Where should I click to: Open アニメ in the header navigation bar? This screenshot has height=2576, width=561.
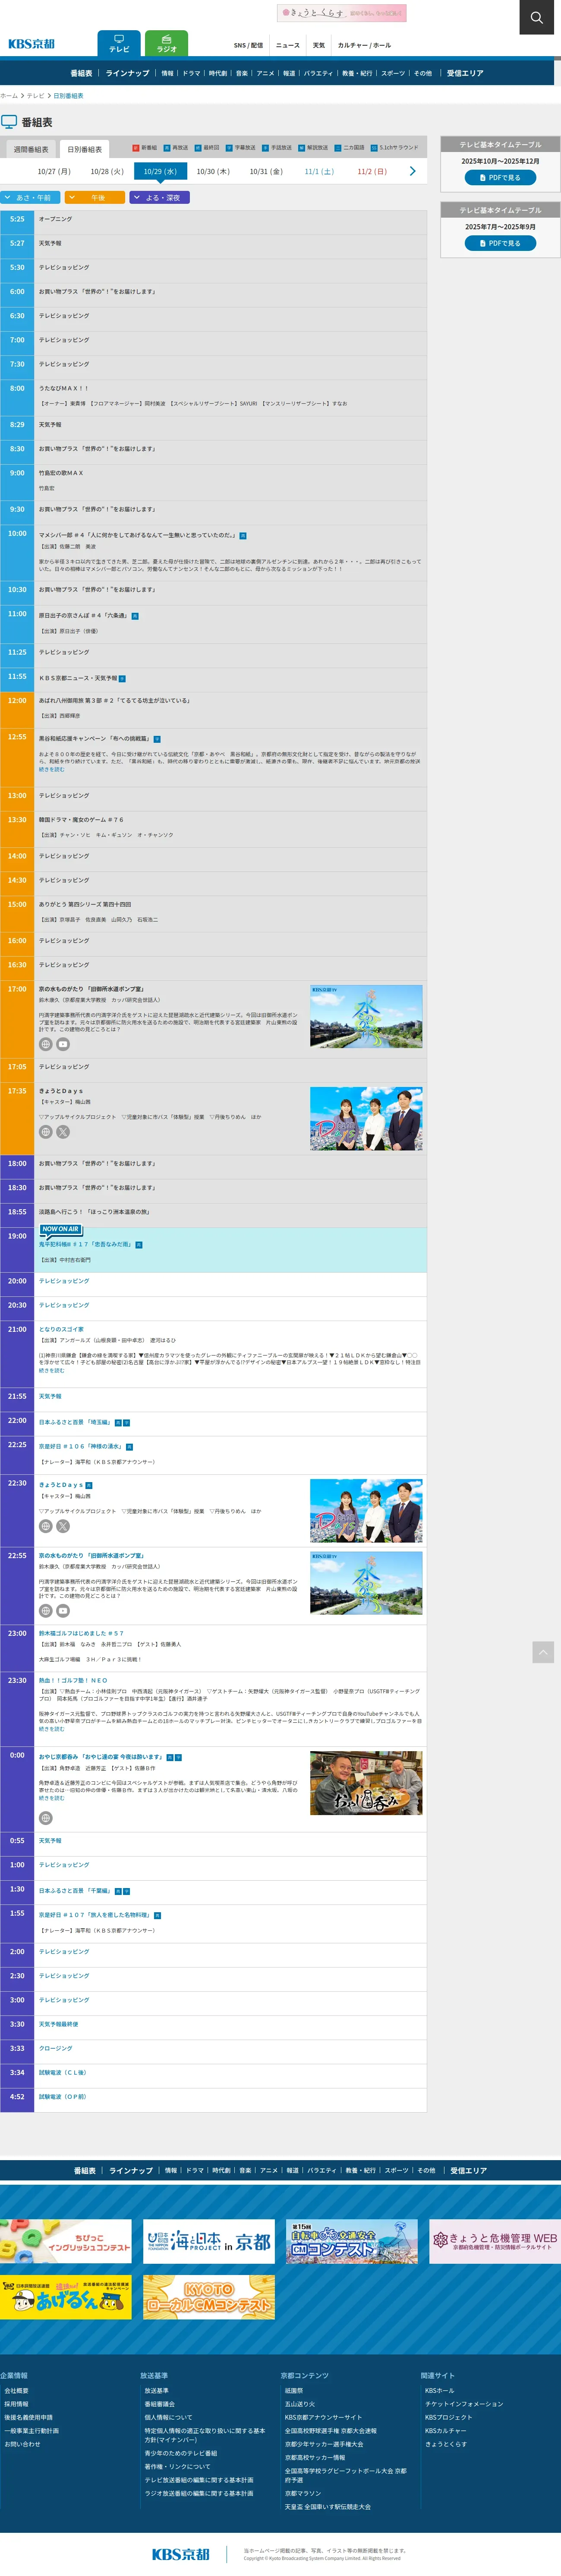[x=265, y=73]
